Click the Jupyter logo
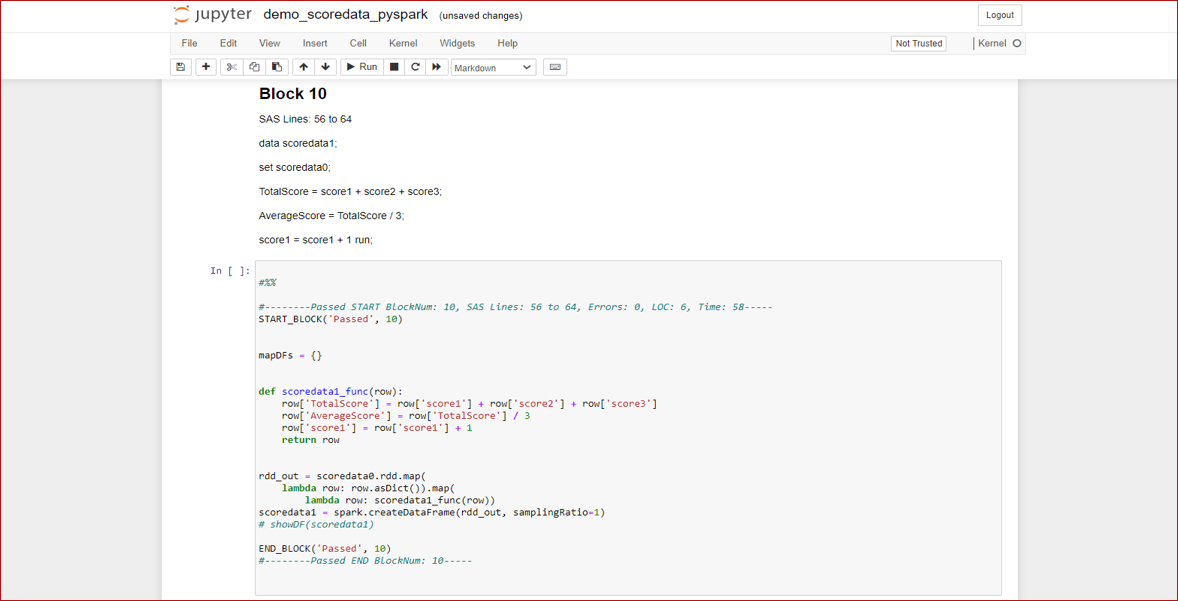Screen dimensions: 1178x601 (x=211, y=15)
